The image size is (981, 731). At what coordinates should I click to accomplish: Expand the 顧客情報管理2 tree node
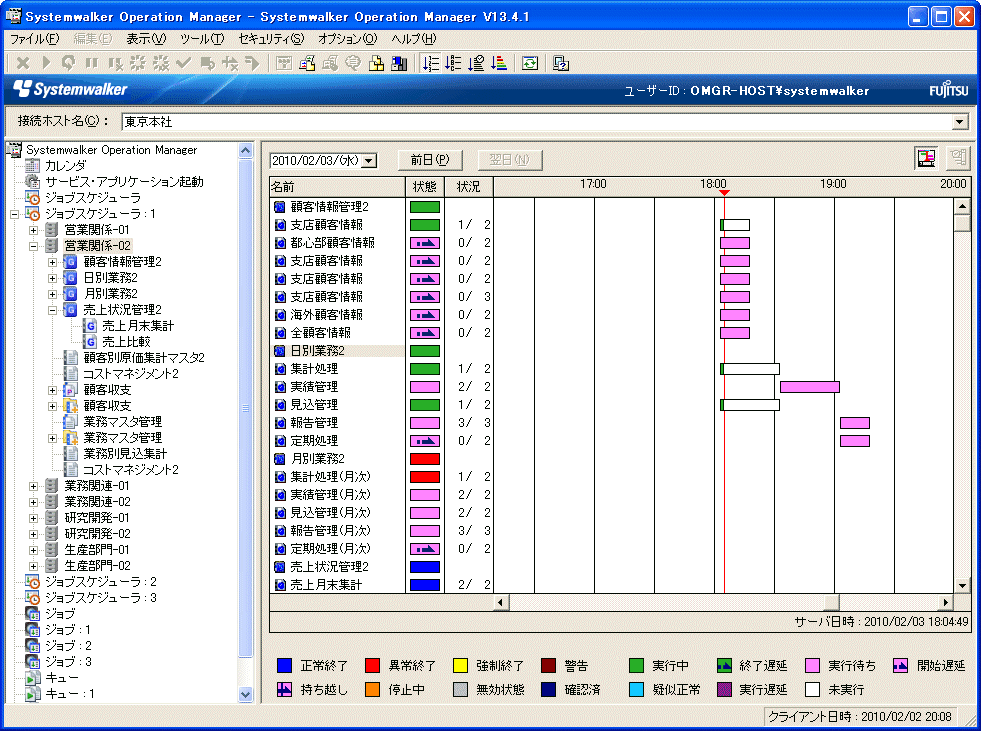53,262
